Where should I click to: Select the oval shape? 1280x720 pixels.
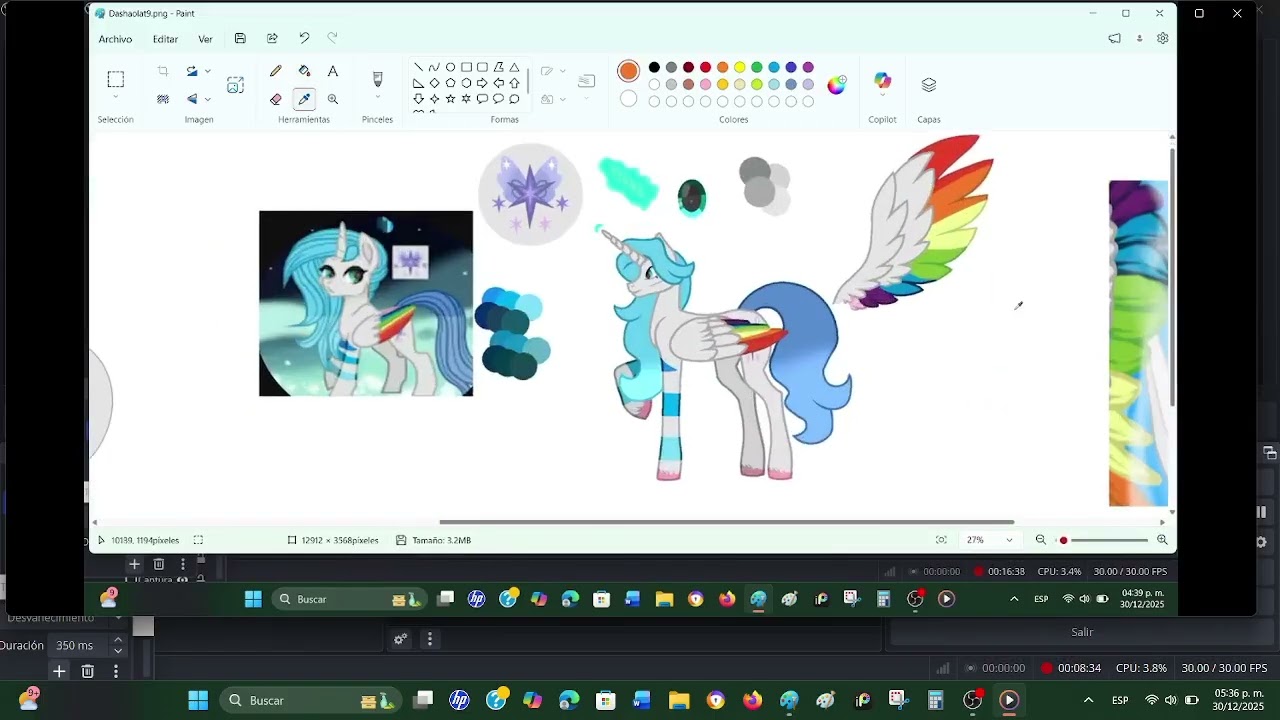pos(450,67)
